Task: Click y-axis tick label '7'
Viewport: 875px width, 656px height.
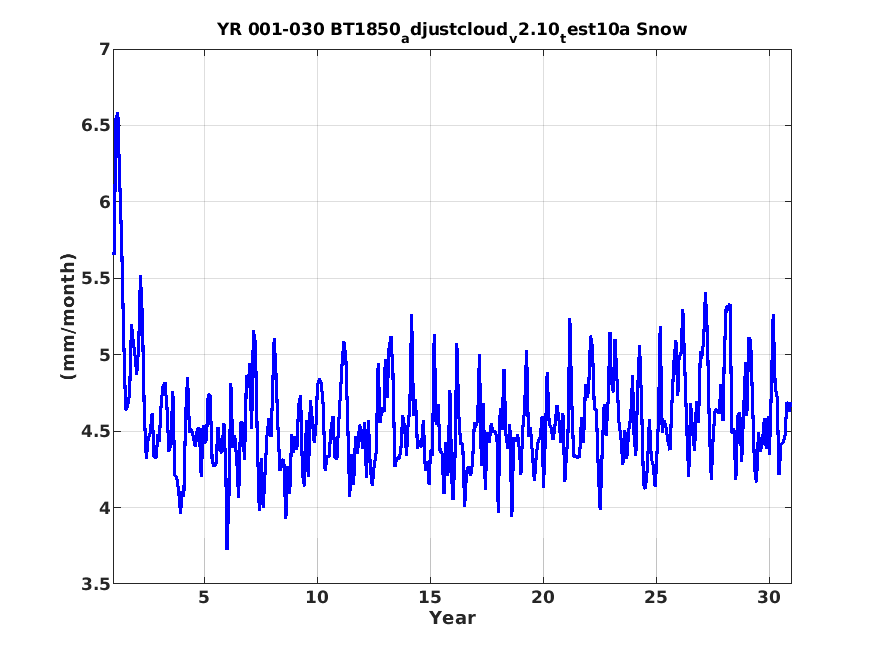Action: click(105, 50)
